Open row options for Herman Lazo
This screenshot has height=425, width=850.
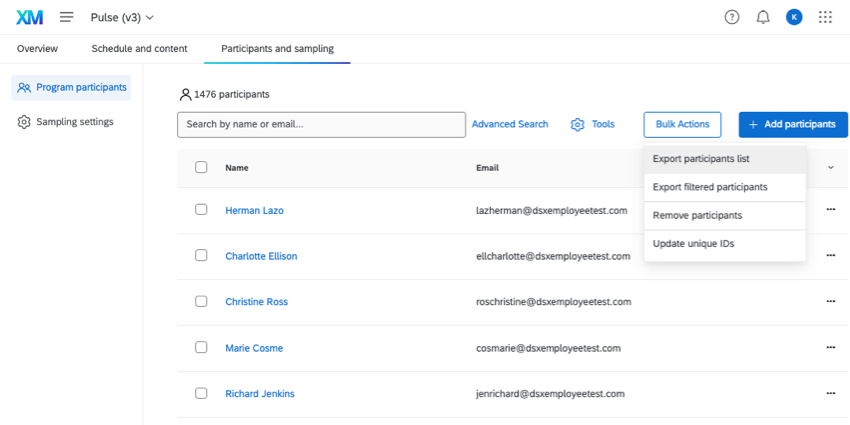pyautogui.click(x=830, y=210)
